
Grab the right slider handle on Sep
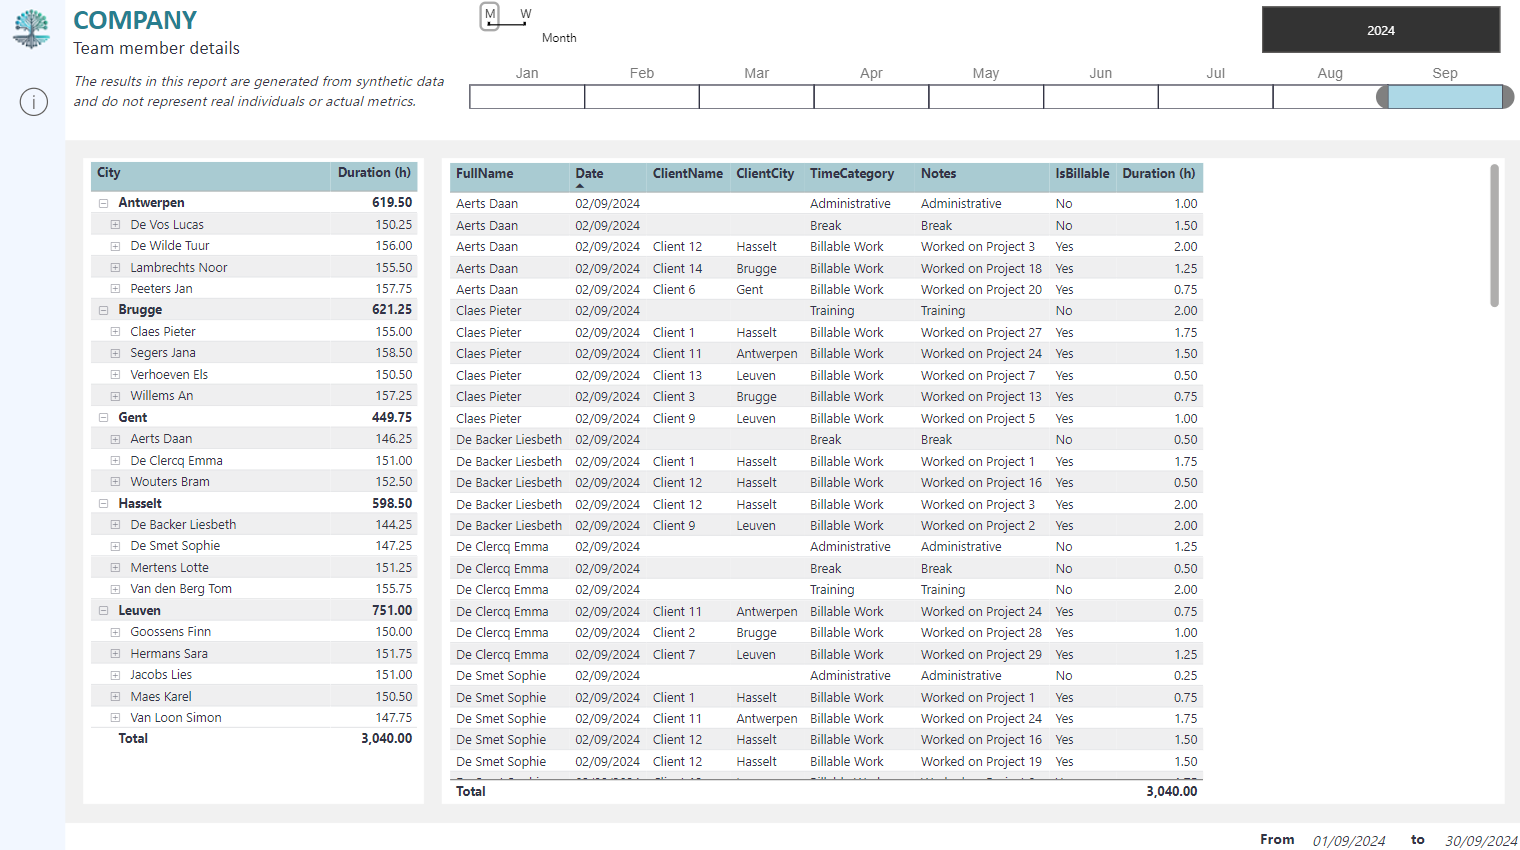click(1508, 97)
